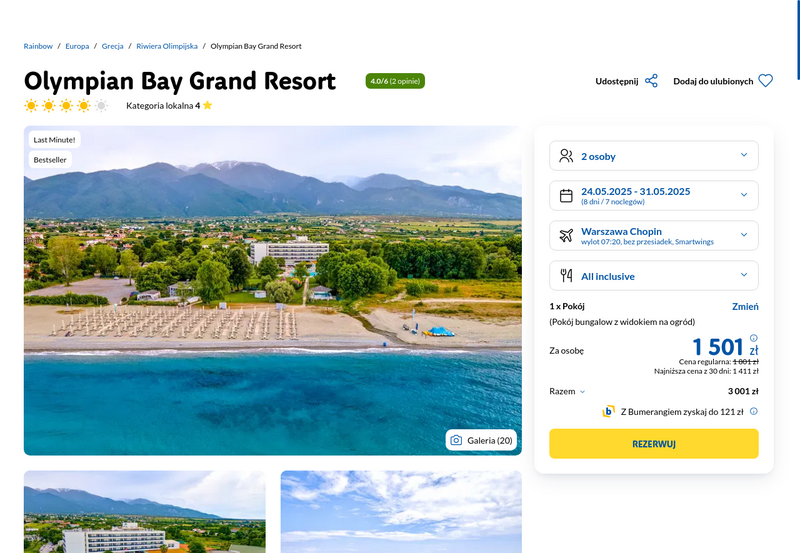800x553 pixels.
Task: Click the grey fifth sun rating icon
Action: tap(101, 106)
